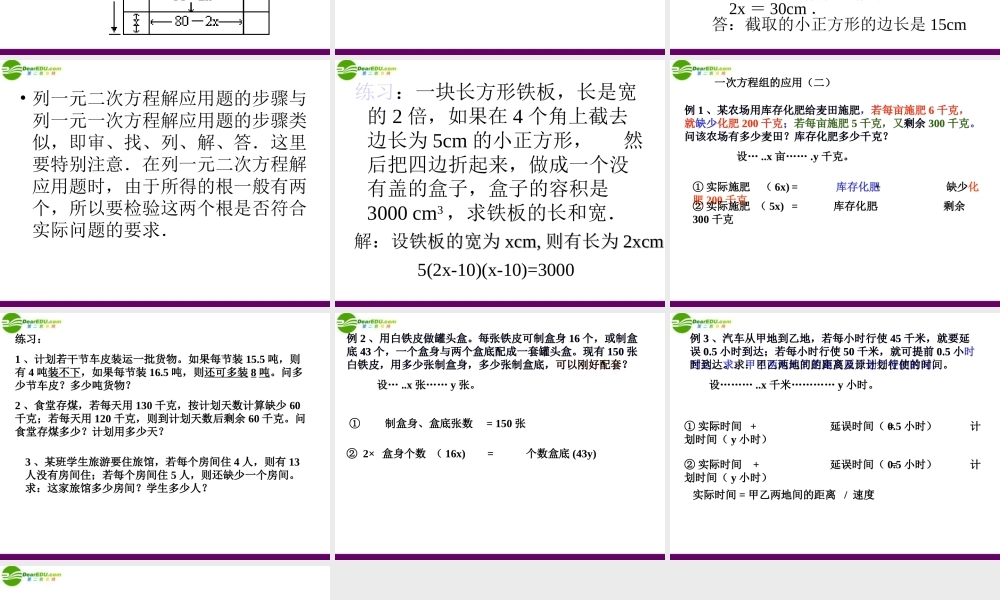Click the word 剩余 in the fertilizer slide
This screenshot has height=600, width=1000.
(954, 206)
